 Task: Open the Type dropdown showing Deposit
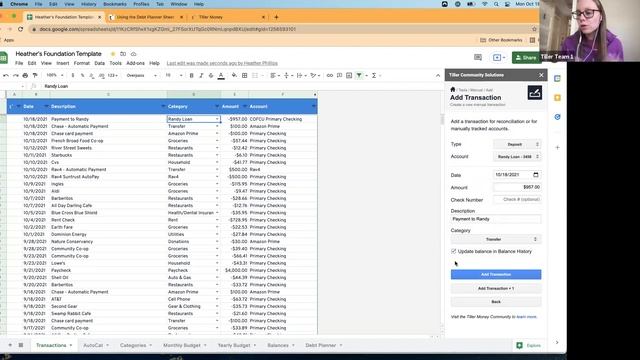point(517,144)
